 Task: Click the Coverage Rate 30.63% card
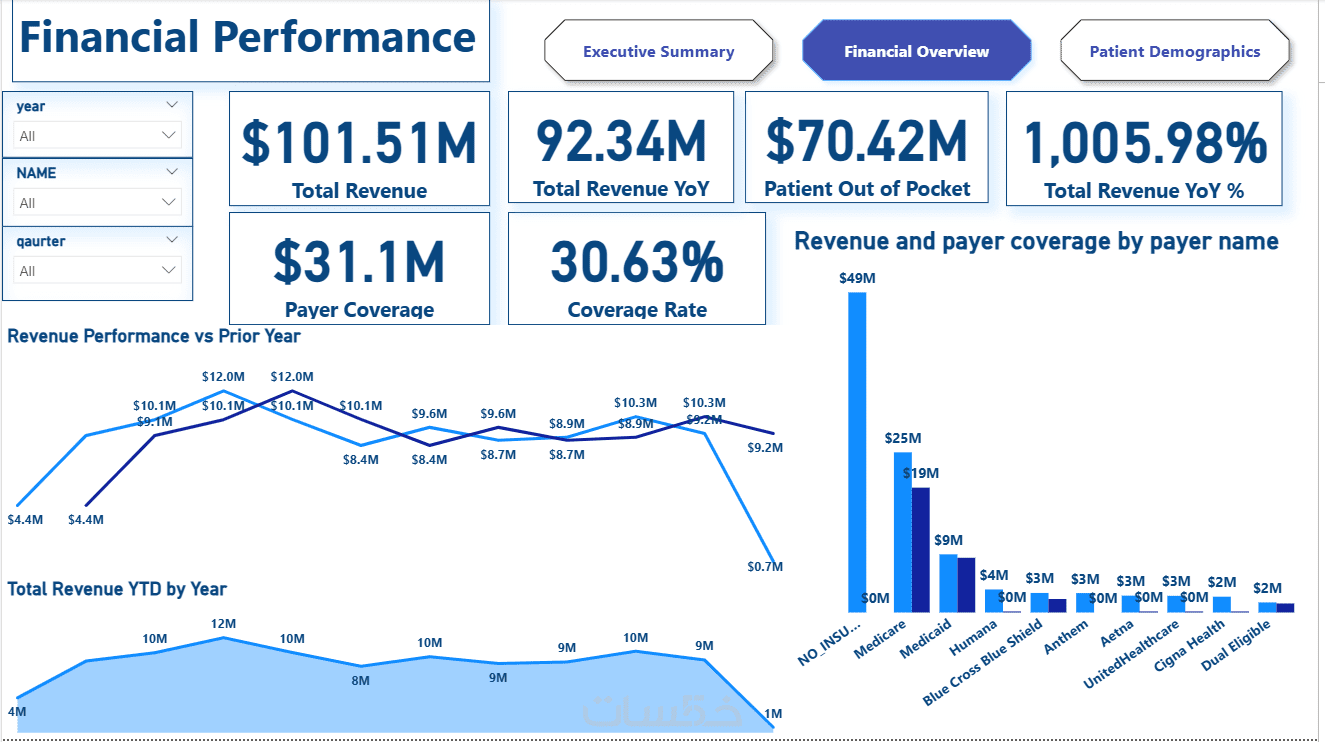(x=637, y=268)
